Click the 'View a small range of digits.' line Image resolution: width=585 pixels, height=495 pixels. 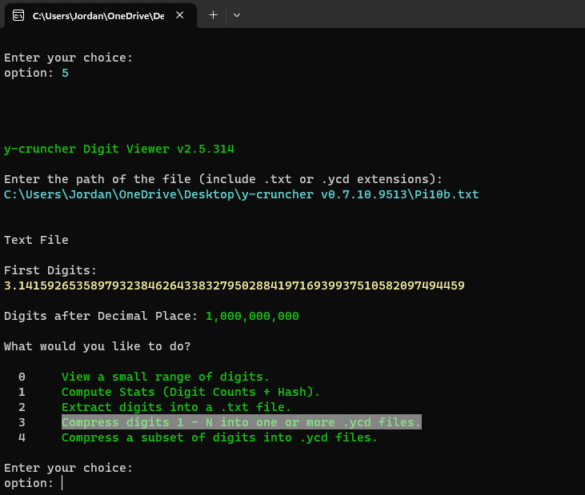coord(165,376)
